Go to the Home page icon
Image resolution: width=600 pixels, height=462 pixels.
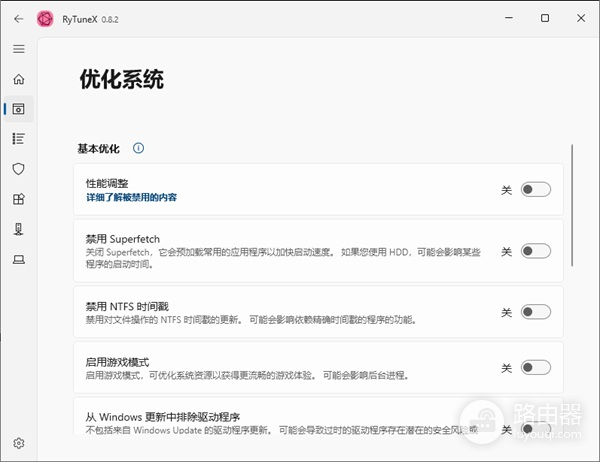tap(19, 79)
